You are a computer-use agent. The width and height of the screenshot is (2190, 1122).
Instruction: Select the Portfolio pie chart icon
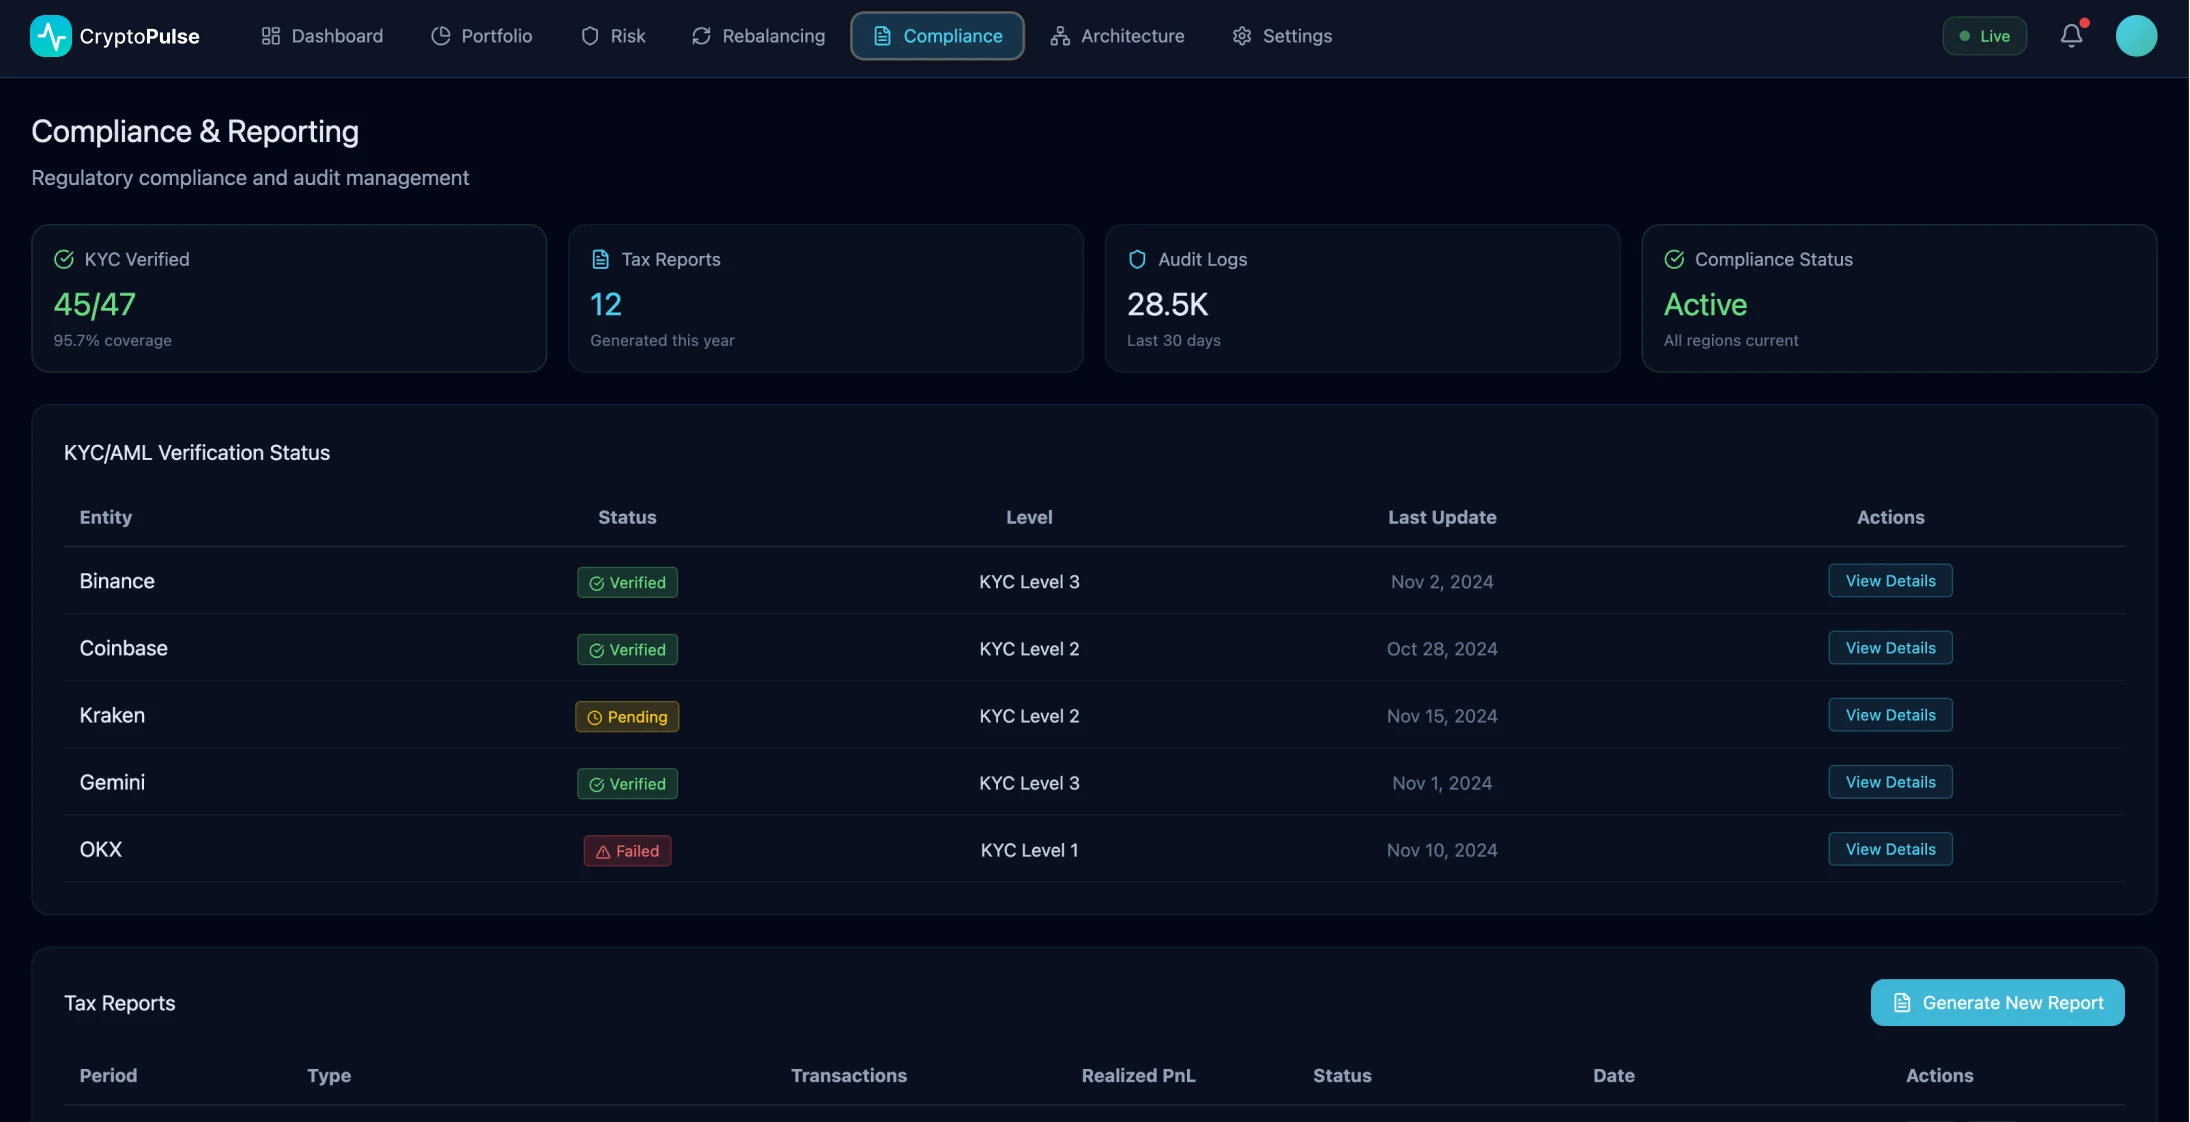[440, 35]
